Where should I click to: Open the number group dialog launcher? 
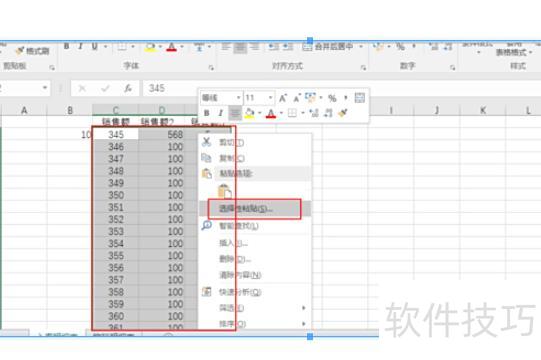[452, 68]
